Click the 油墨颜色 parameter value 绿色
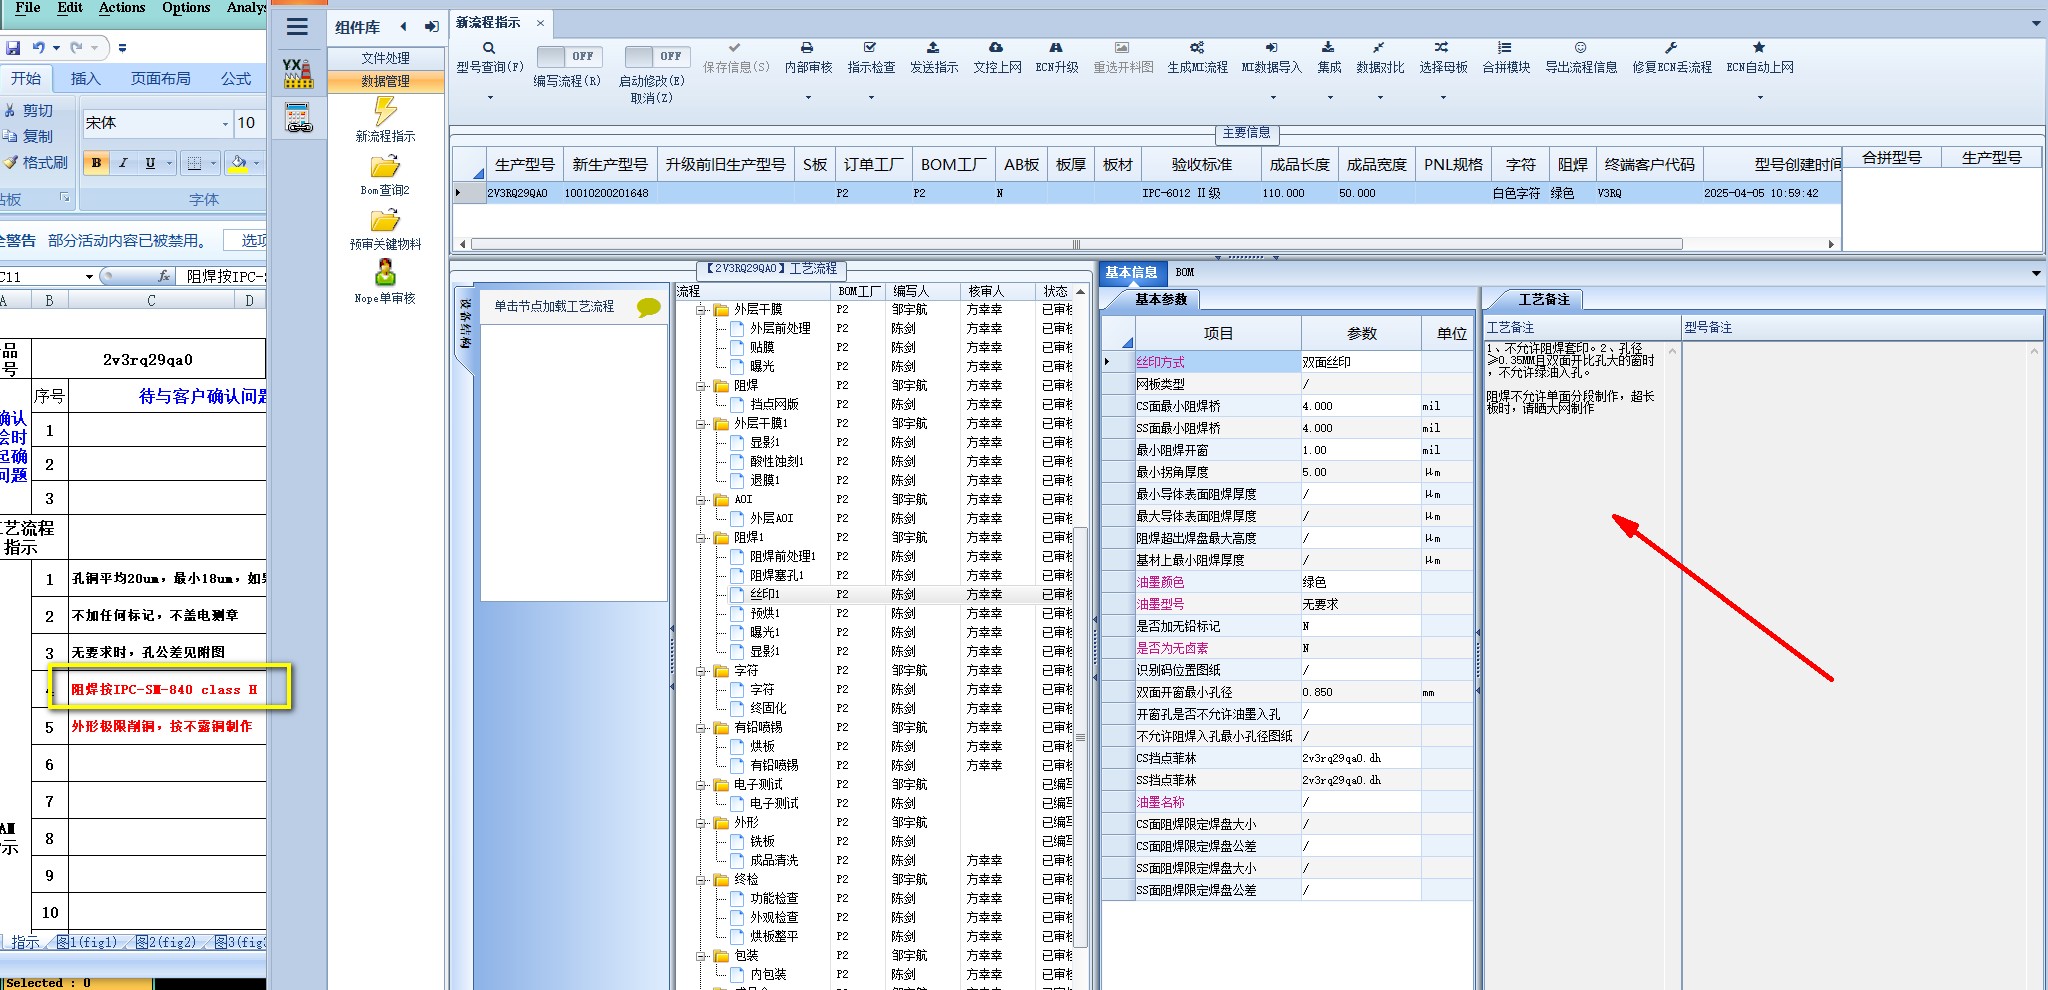The height and width of the screenshot is (990, 2048). pos(1360,582)
